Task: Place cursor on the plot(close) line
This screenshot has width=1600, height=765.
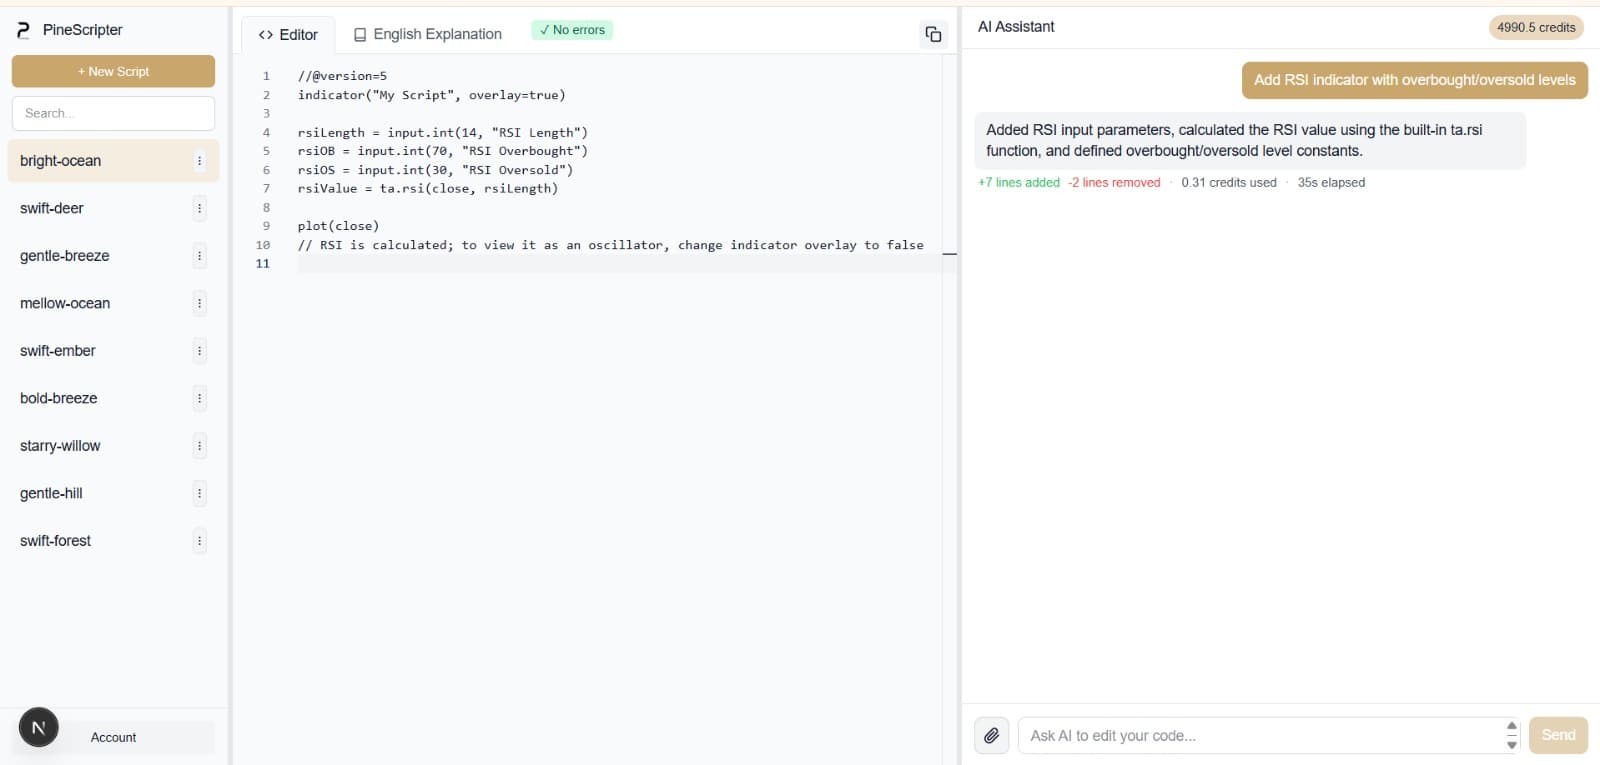Action: tap(338, 226)
